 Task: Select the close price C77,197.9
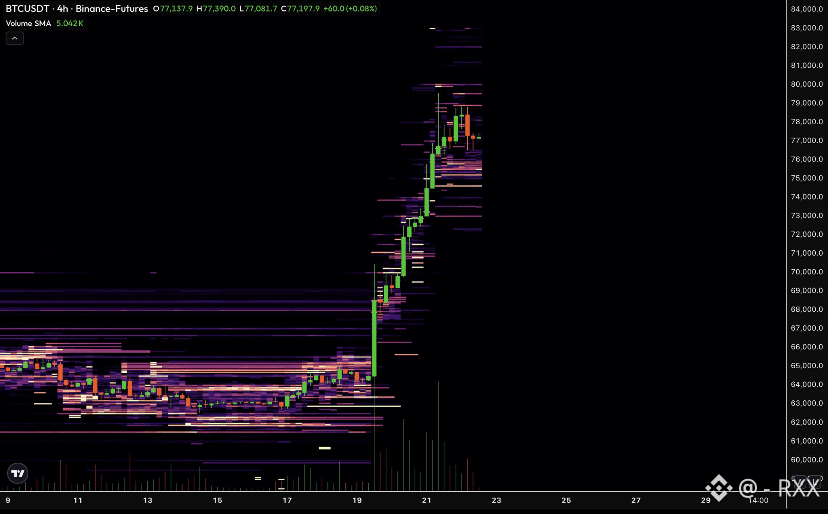click(300, 8)
